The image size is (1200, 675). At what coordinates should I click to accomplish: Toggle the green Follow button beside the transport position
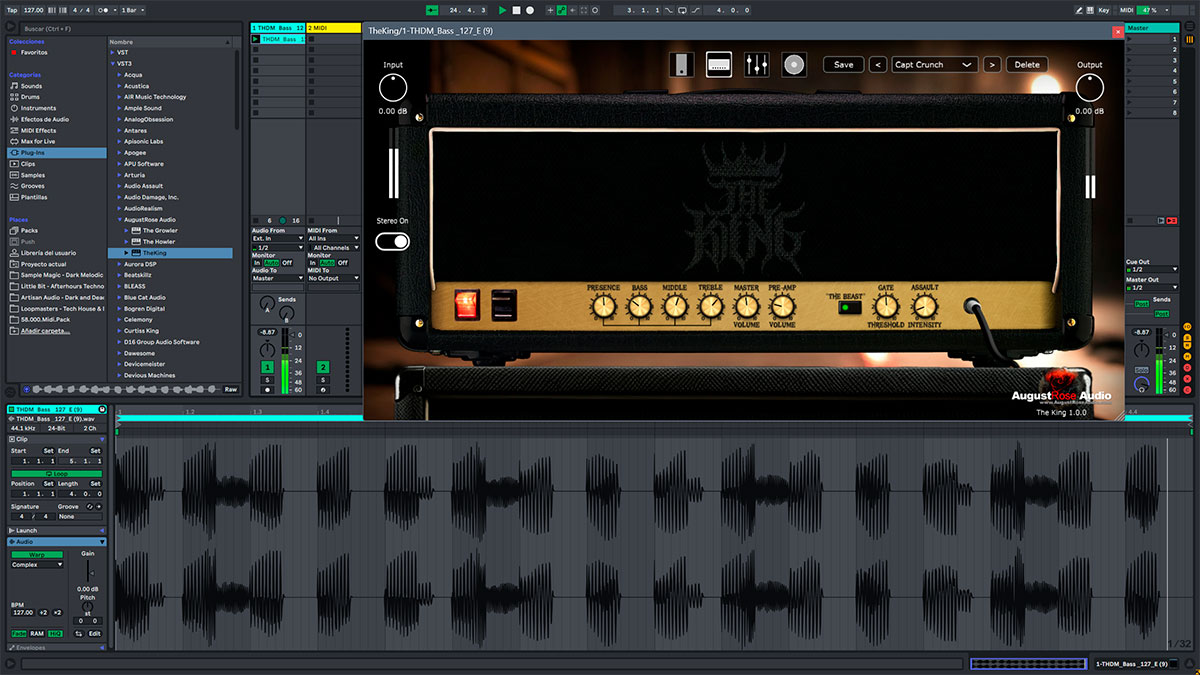(431, 10)
